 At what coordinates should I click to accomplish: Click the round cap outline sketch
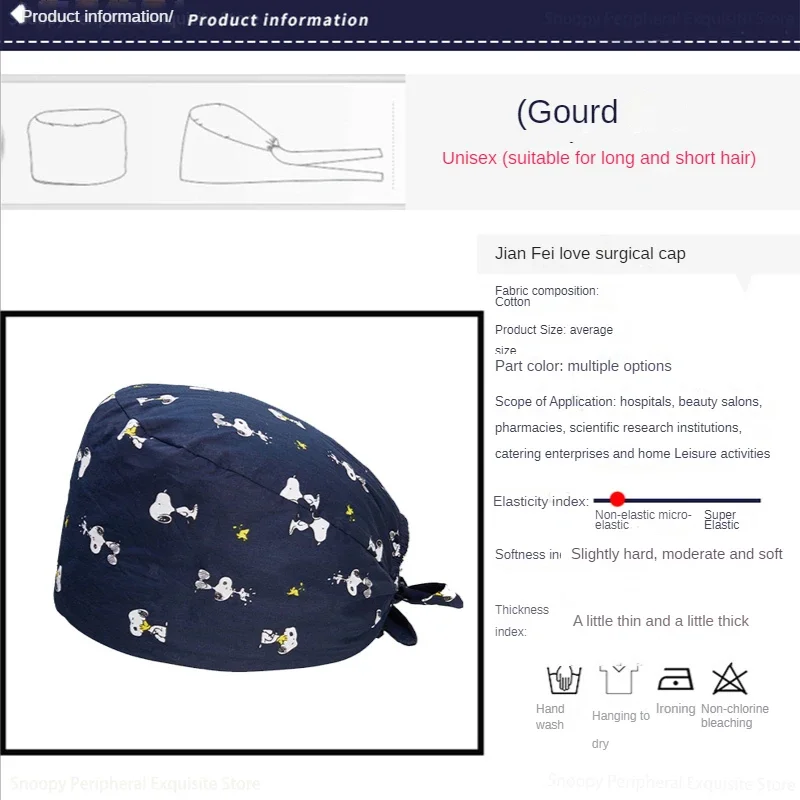coord(77,146)
